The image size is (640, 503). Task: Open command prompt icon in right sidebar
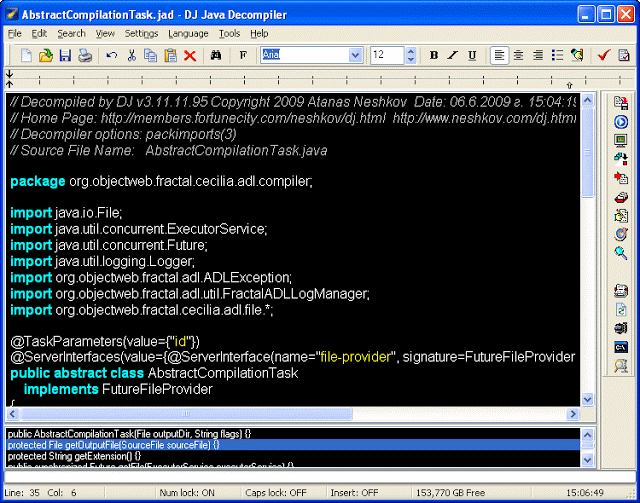point(621,347)
